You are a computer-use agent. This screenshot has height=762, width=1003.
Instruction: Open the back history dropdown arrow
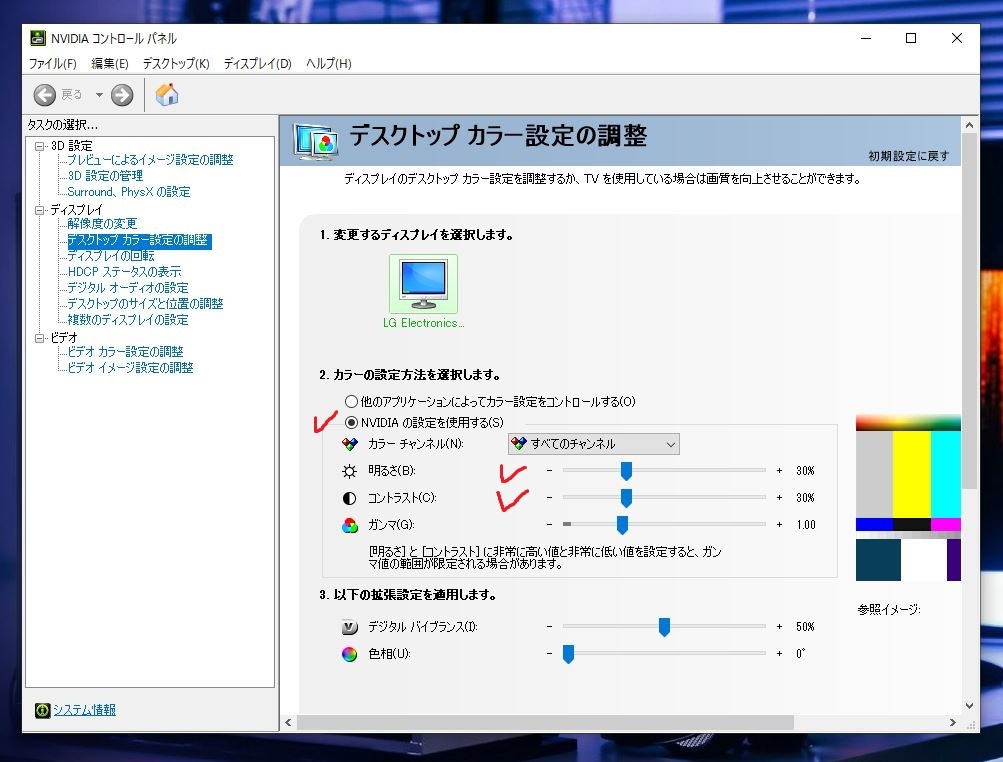pos(99,95)
